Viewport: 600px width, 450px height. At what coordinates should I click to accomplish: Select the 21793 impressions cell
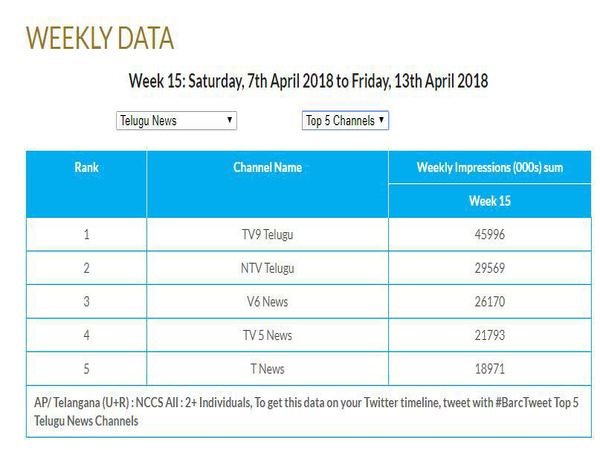coord(489,335)
